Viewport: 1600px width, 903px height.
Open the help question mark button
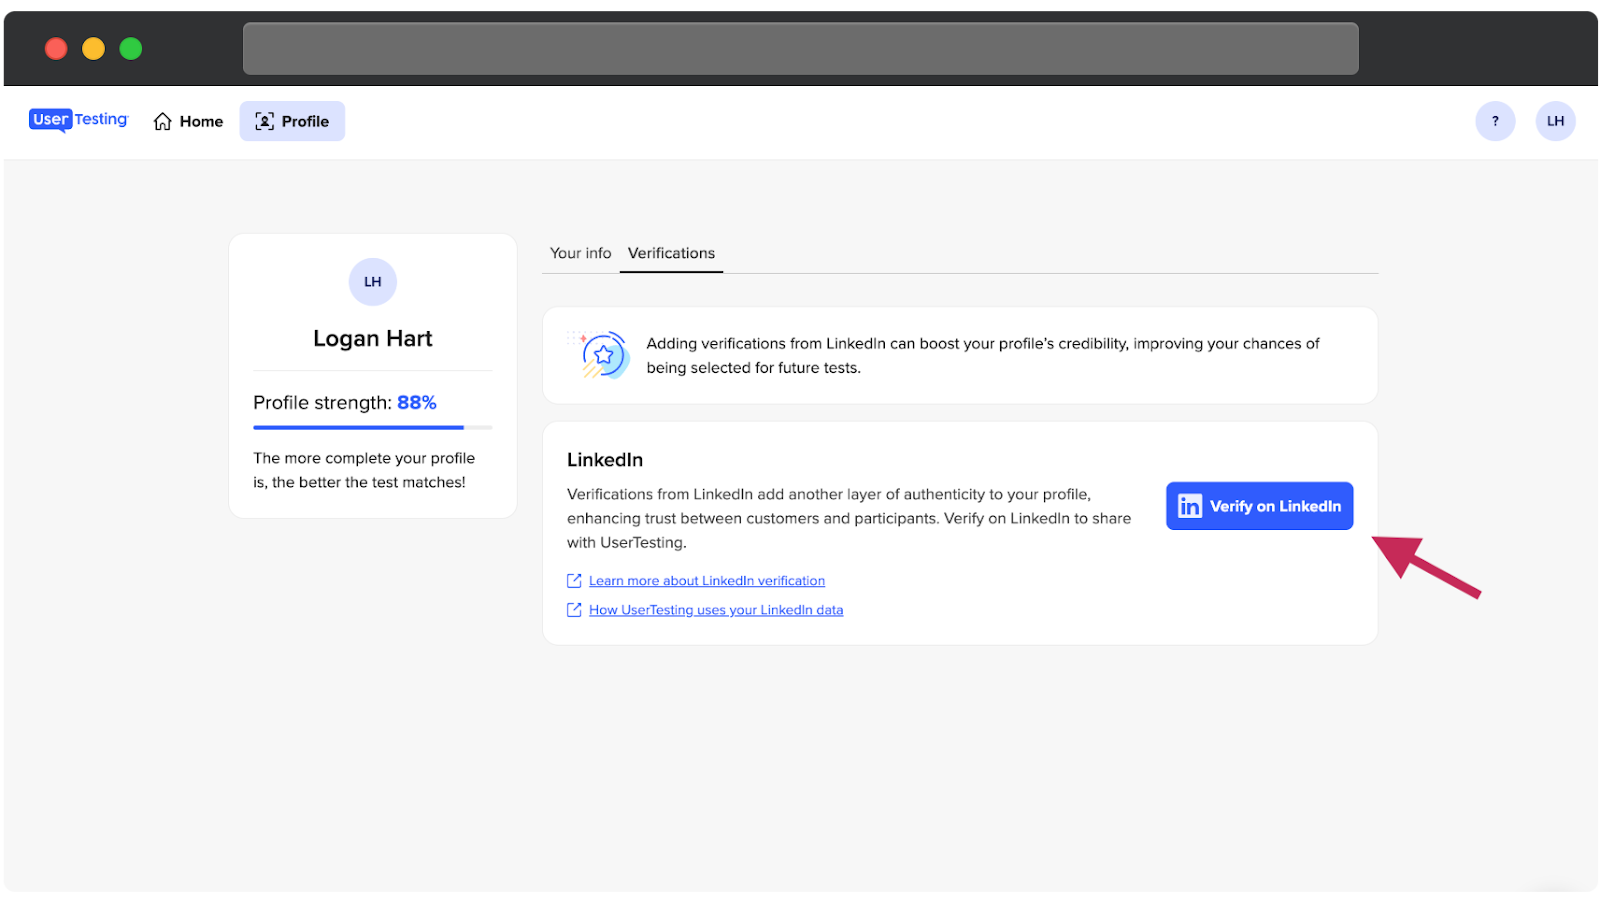click(1495, 121)
